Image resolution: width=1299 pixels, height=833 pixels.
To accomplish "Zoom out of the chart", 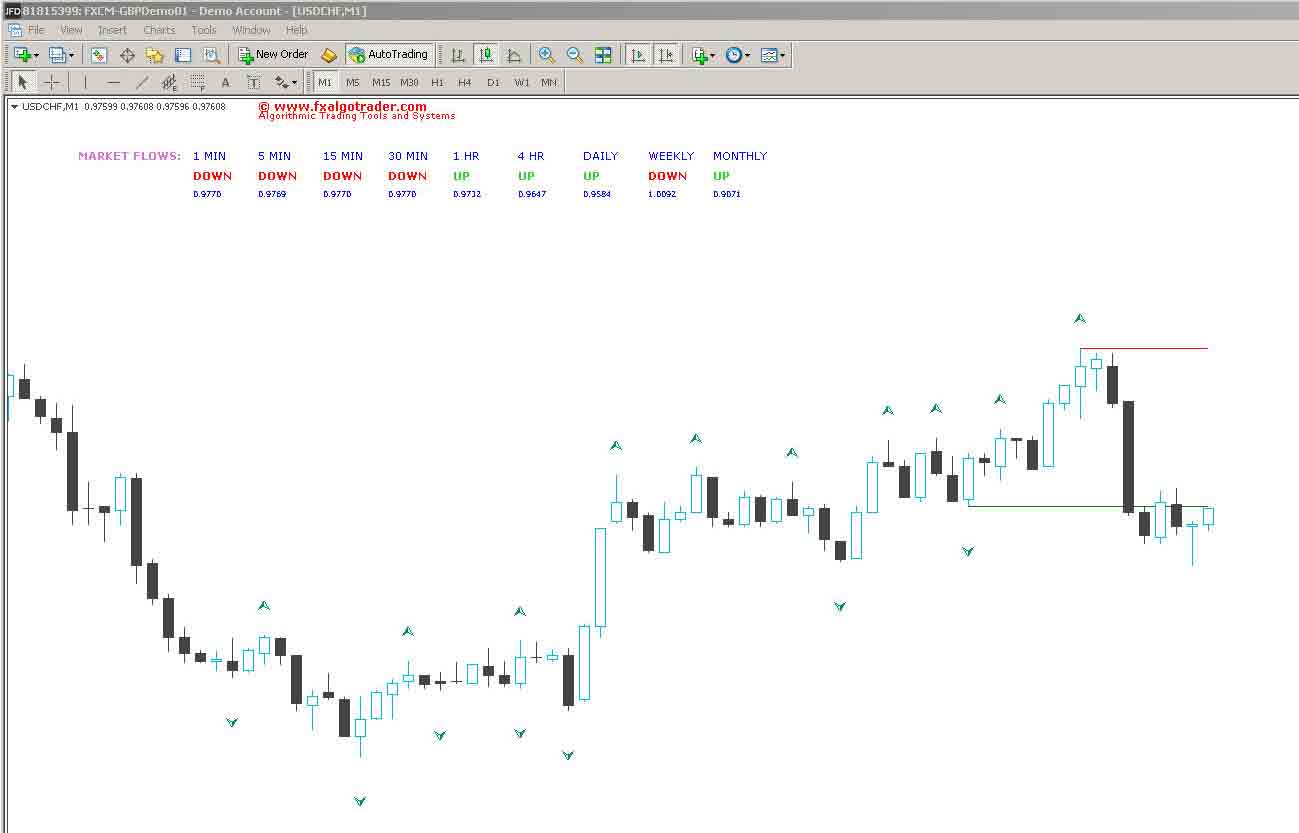I will coord(574,55).
